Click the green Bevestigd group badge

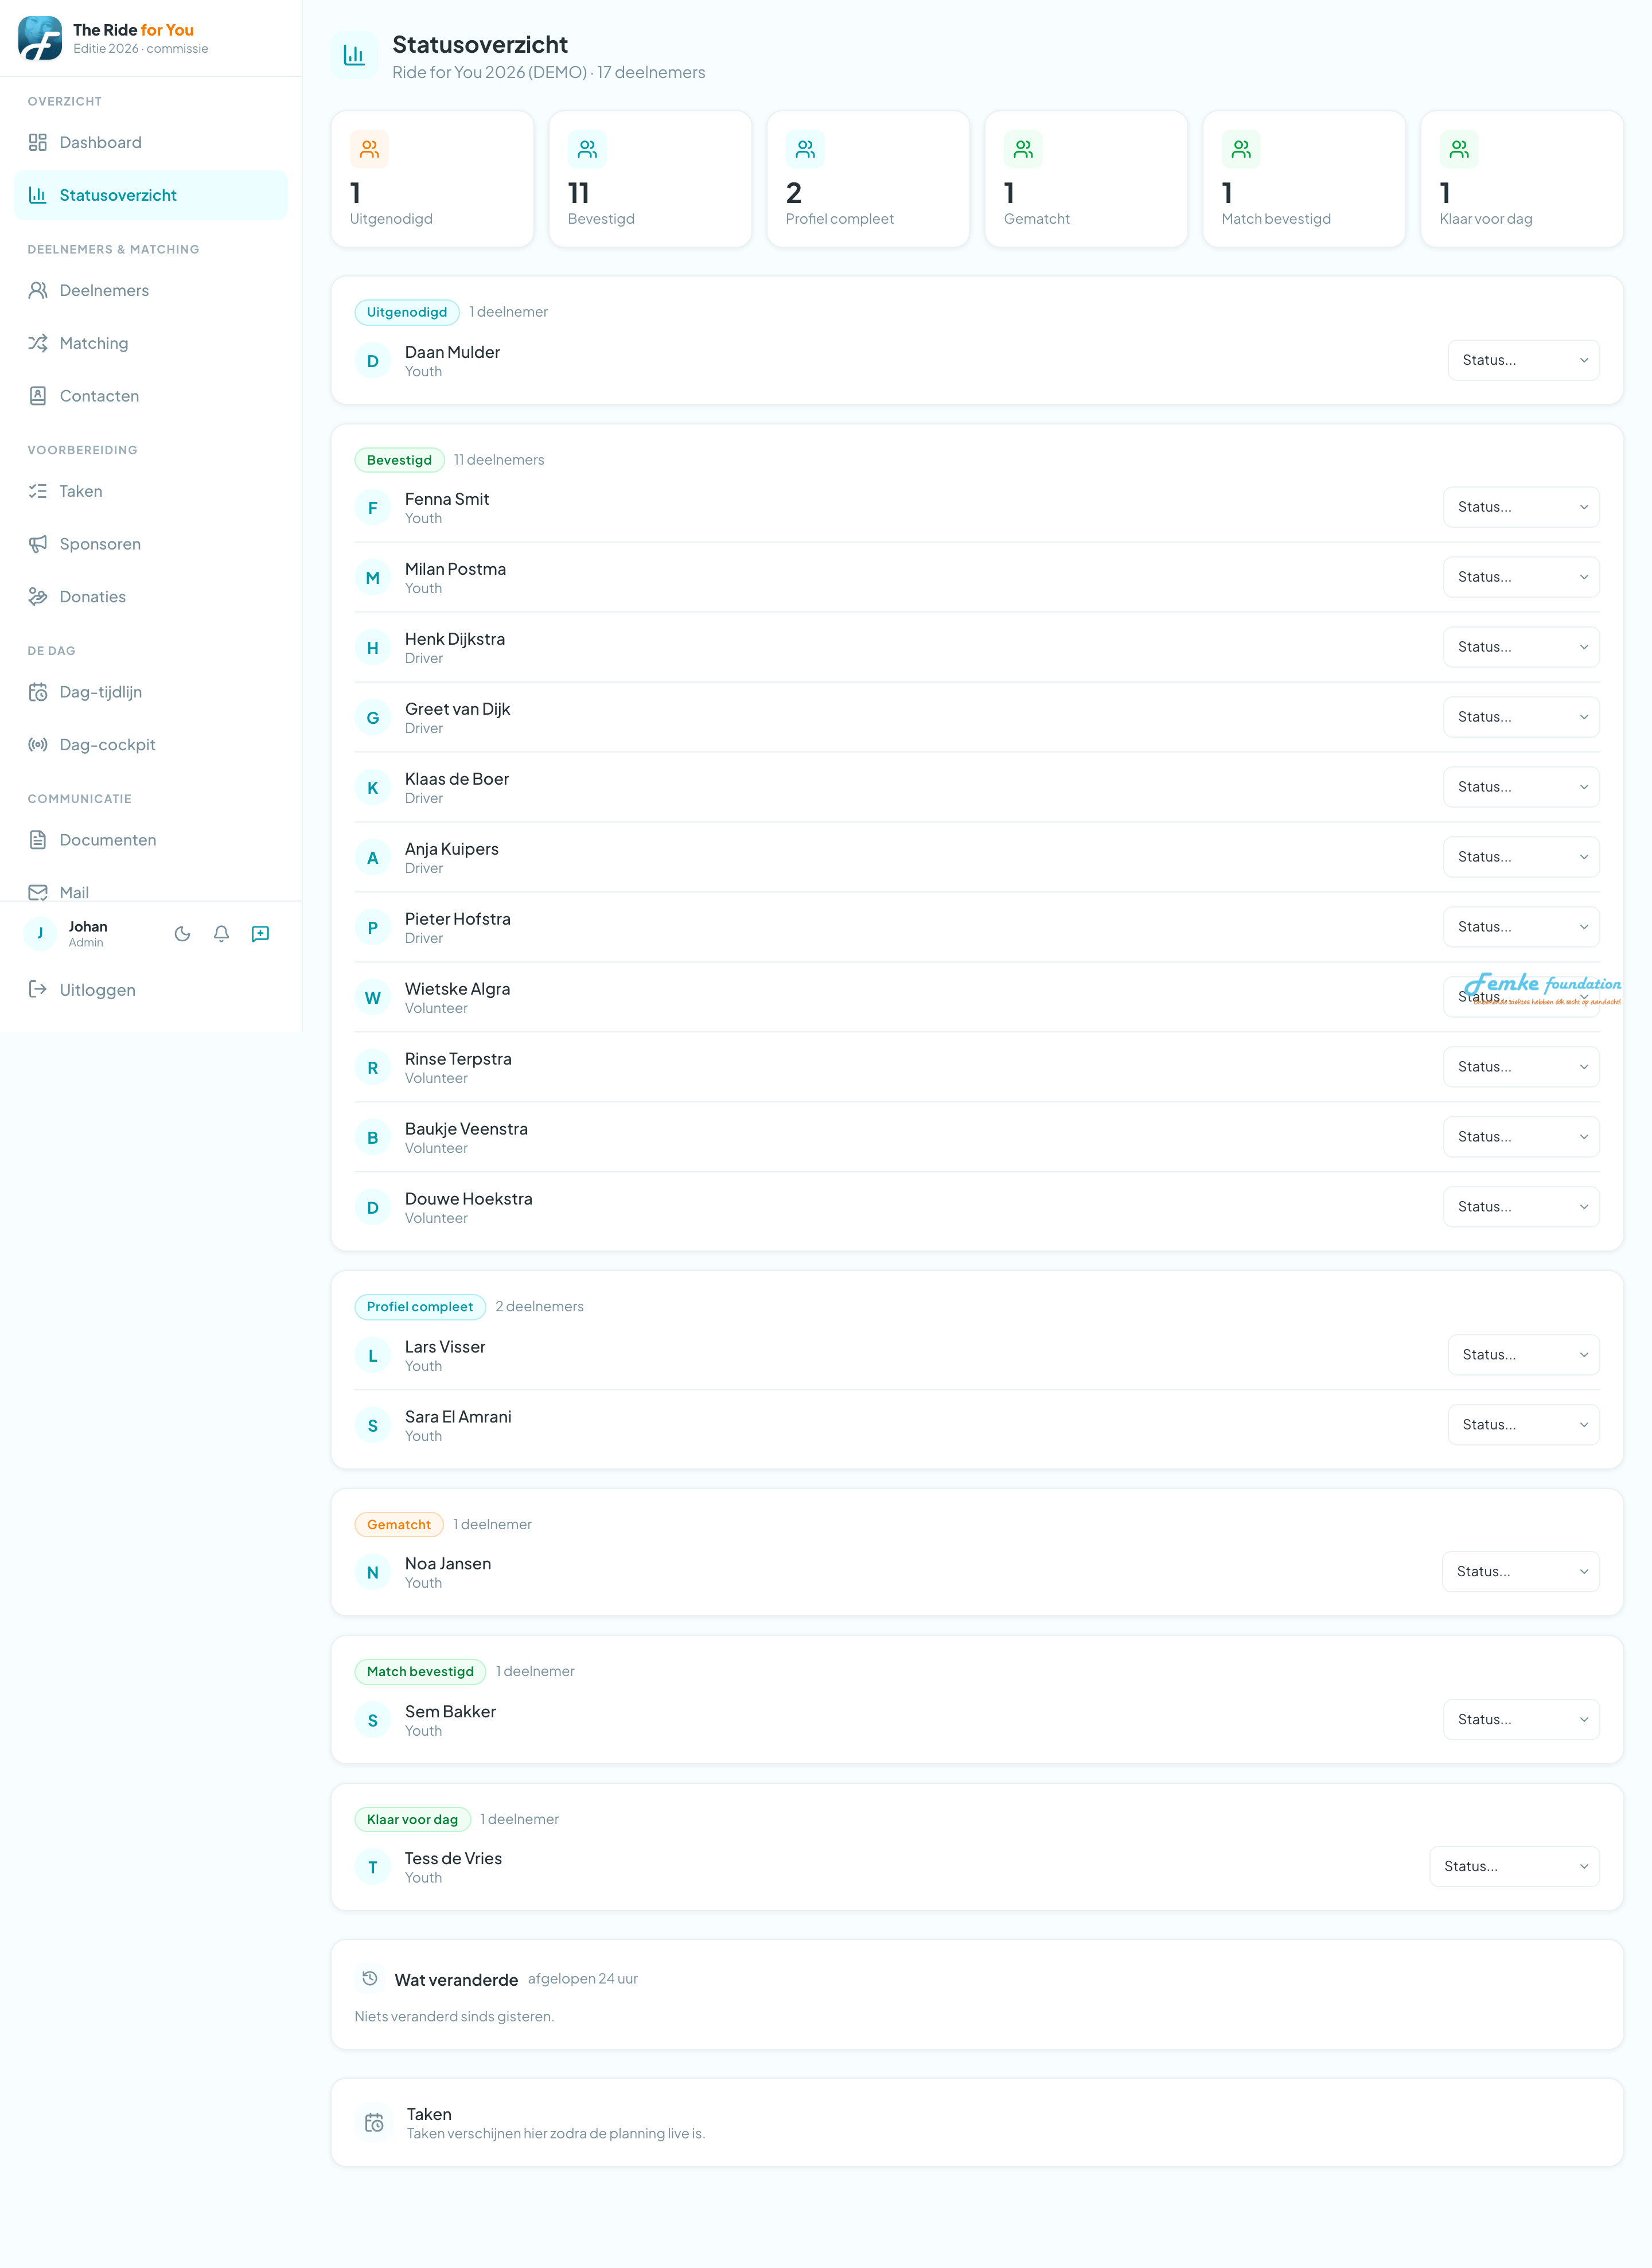[399, 460]
